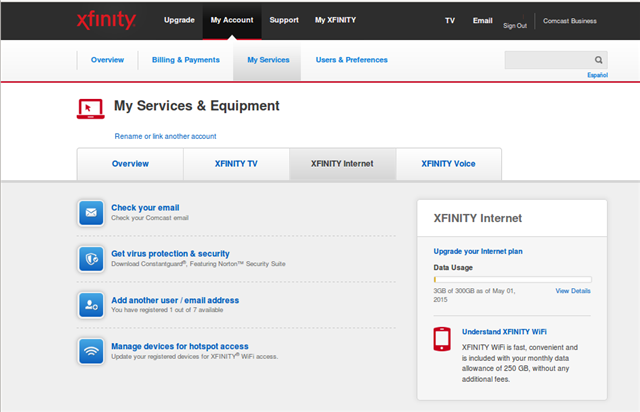The width and height of the screenshot is (640, 412).
Task: Sign Out of the account
Action: (x=515, y=26)
